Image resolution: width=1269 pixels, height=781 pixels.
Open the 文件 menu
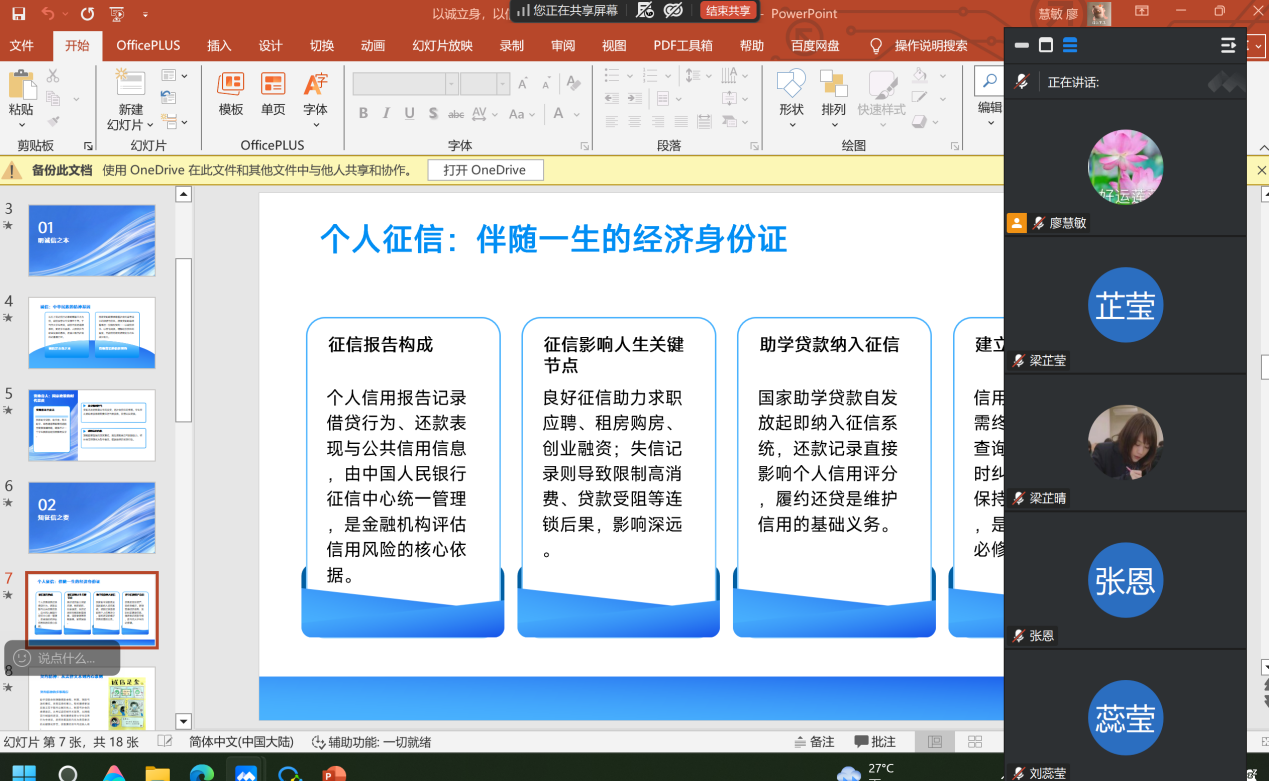[x=21, y=45]
